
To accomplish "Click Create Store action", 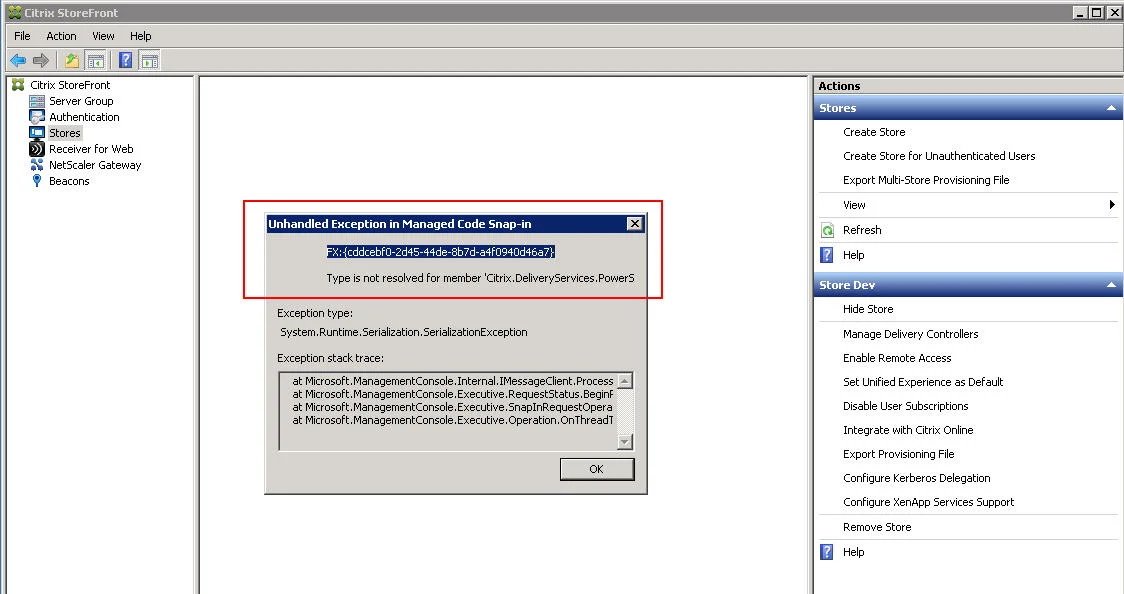I will click(x=874, y=132).
